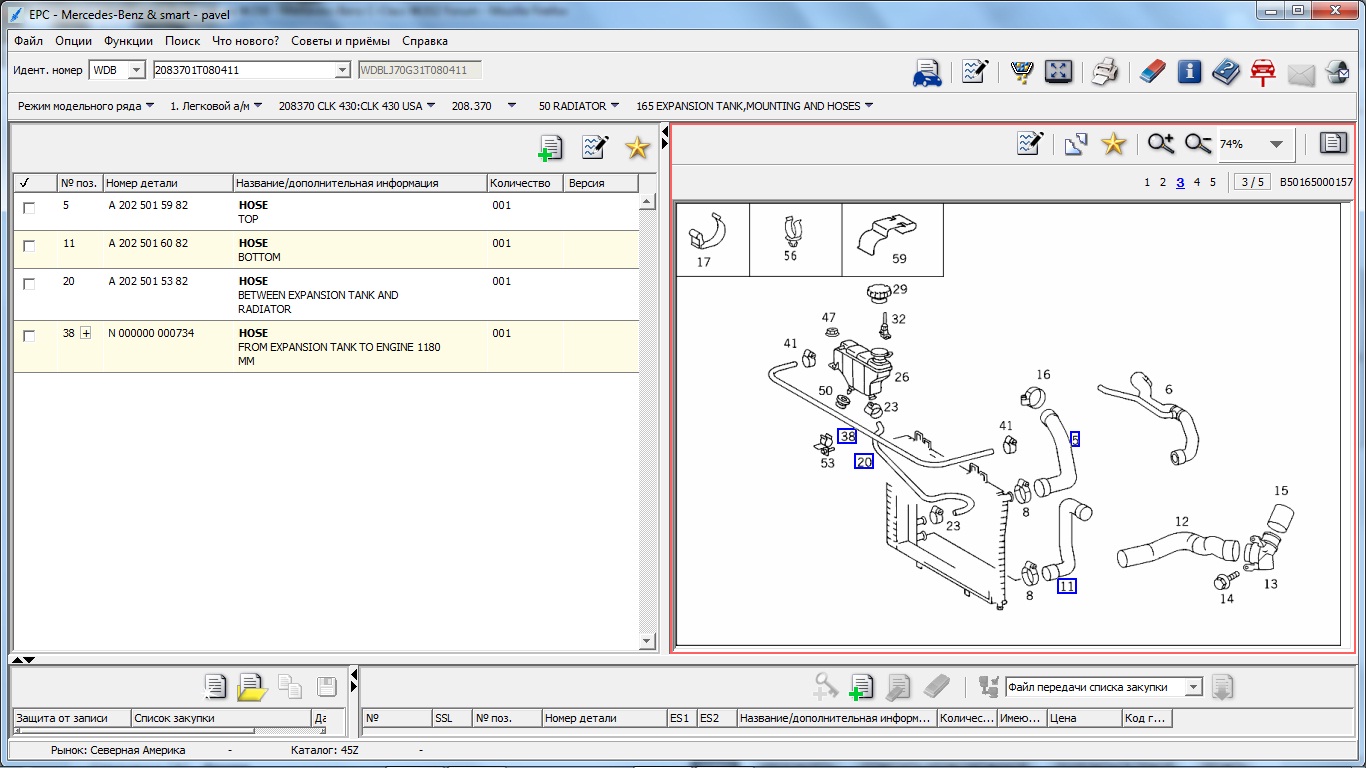Open the blue info icon
This screenshot has height=768, width=1366.
[x=1189, y=72]
